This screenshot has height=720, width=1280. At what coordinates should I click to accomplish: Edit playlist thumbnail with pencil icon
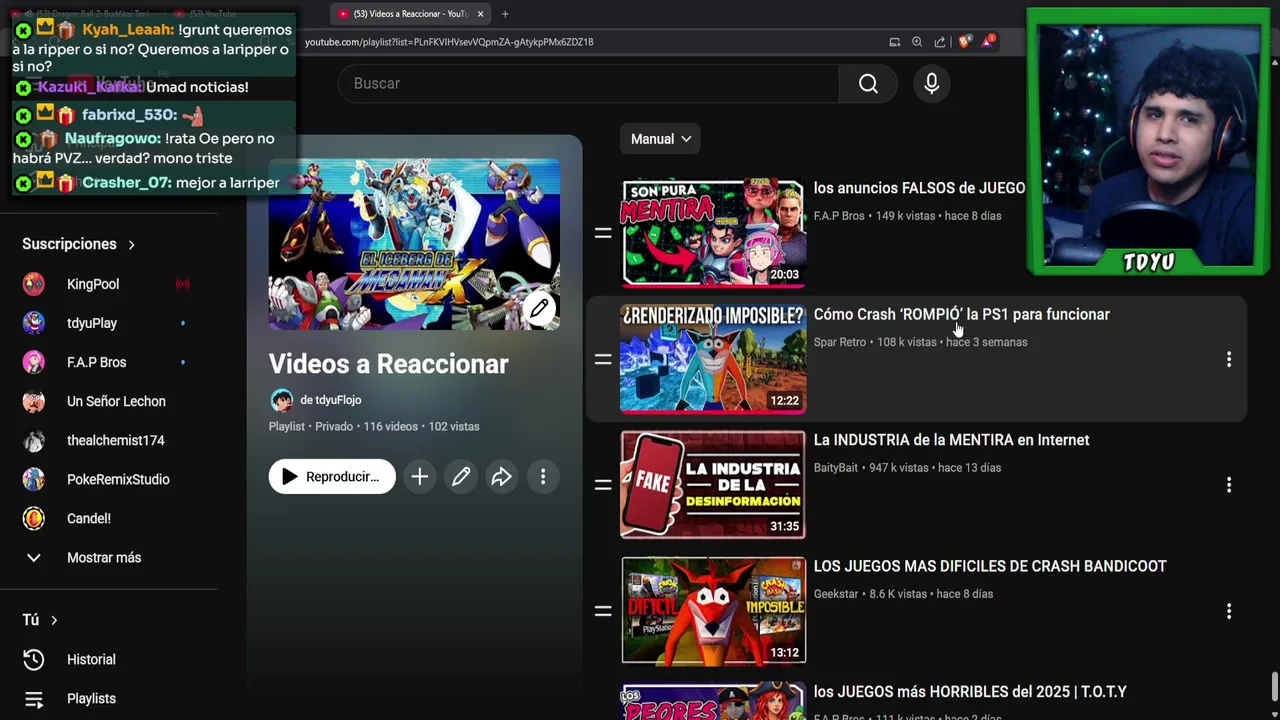[539, 309]
